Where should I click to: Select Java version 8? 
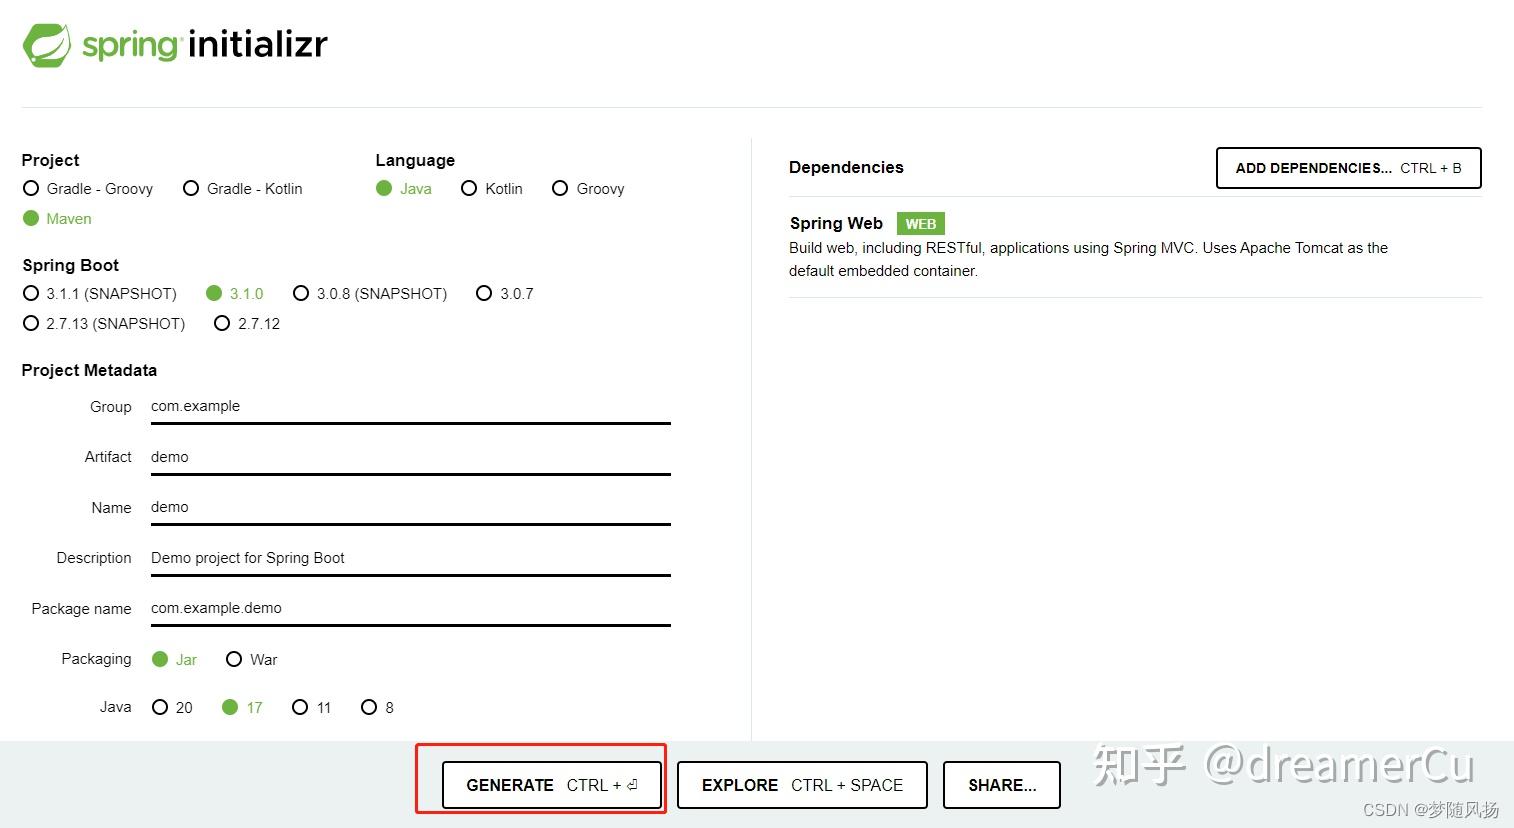[369, 707]
